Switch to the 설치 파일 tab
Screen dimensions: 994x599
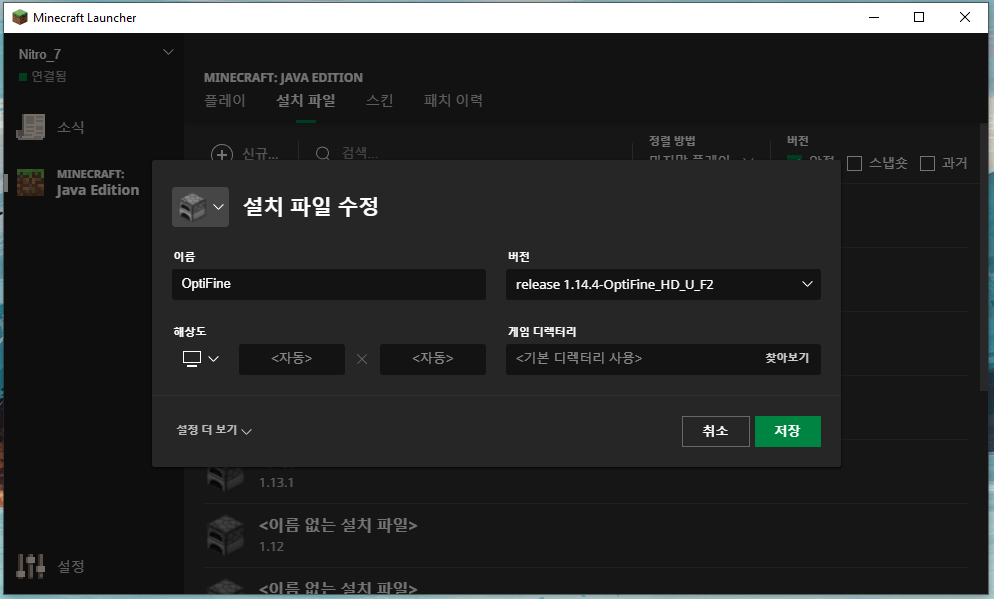(306, 100)
